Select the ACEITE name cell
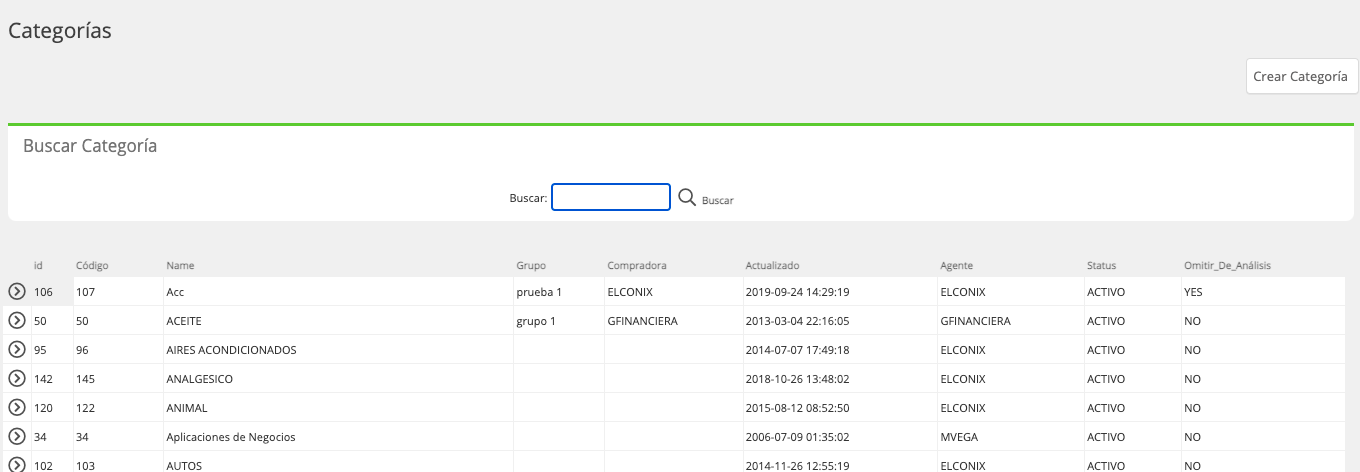The image size is (1360, 472). coord(339,321)
